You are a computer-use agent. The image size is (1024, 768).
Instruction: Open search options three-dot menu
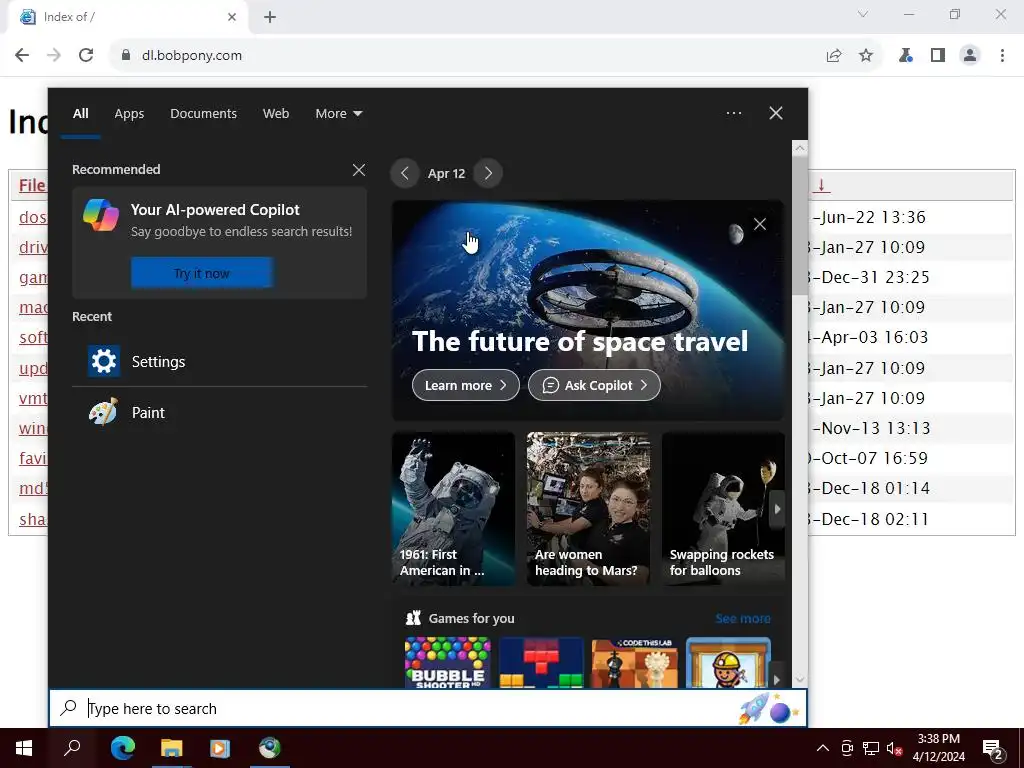734,113
